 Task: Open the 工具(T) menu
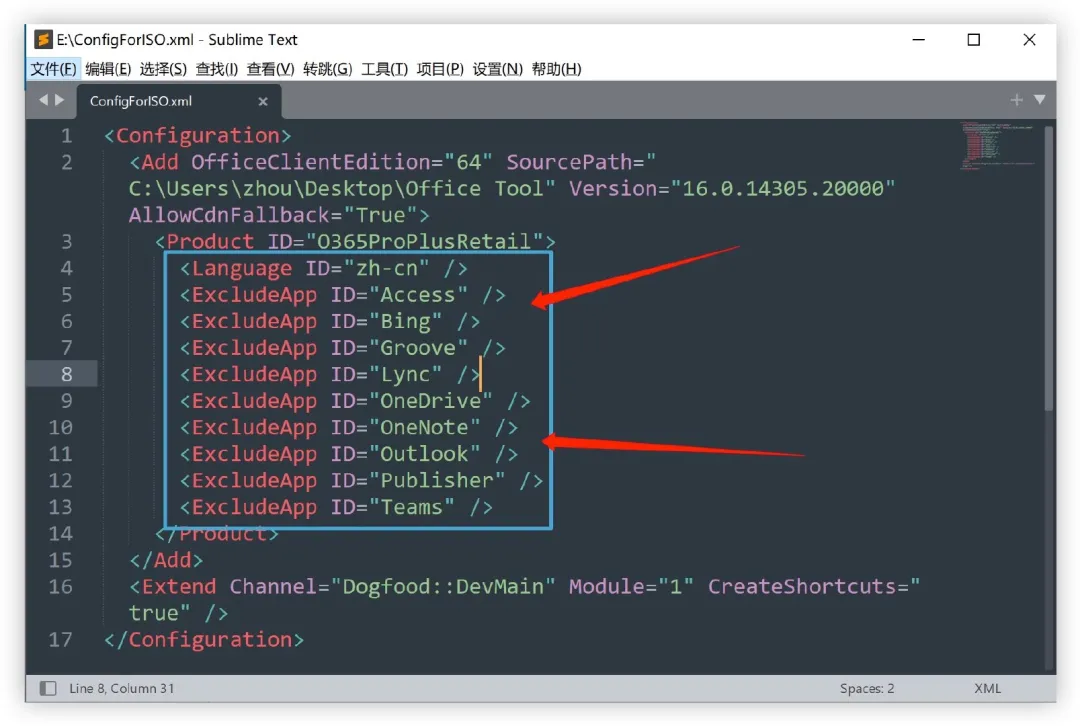pyautogui.click(x=385, y=69)
